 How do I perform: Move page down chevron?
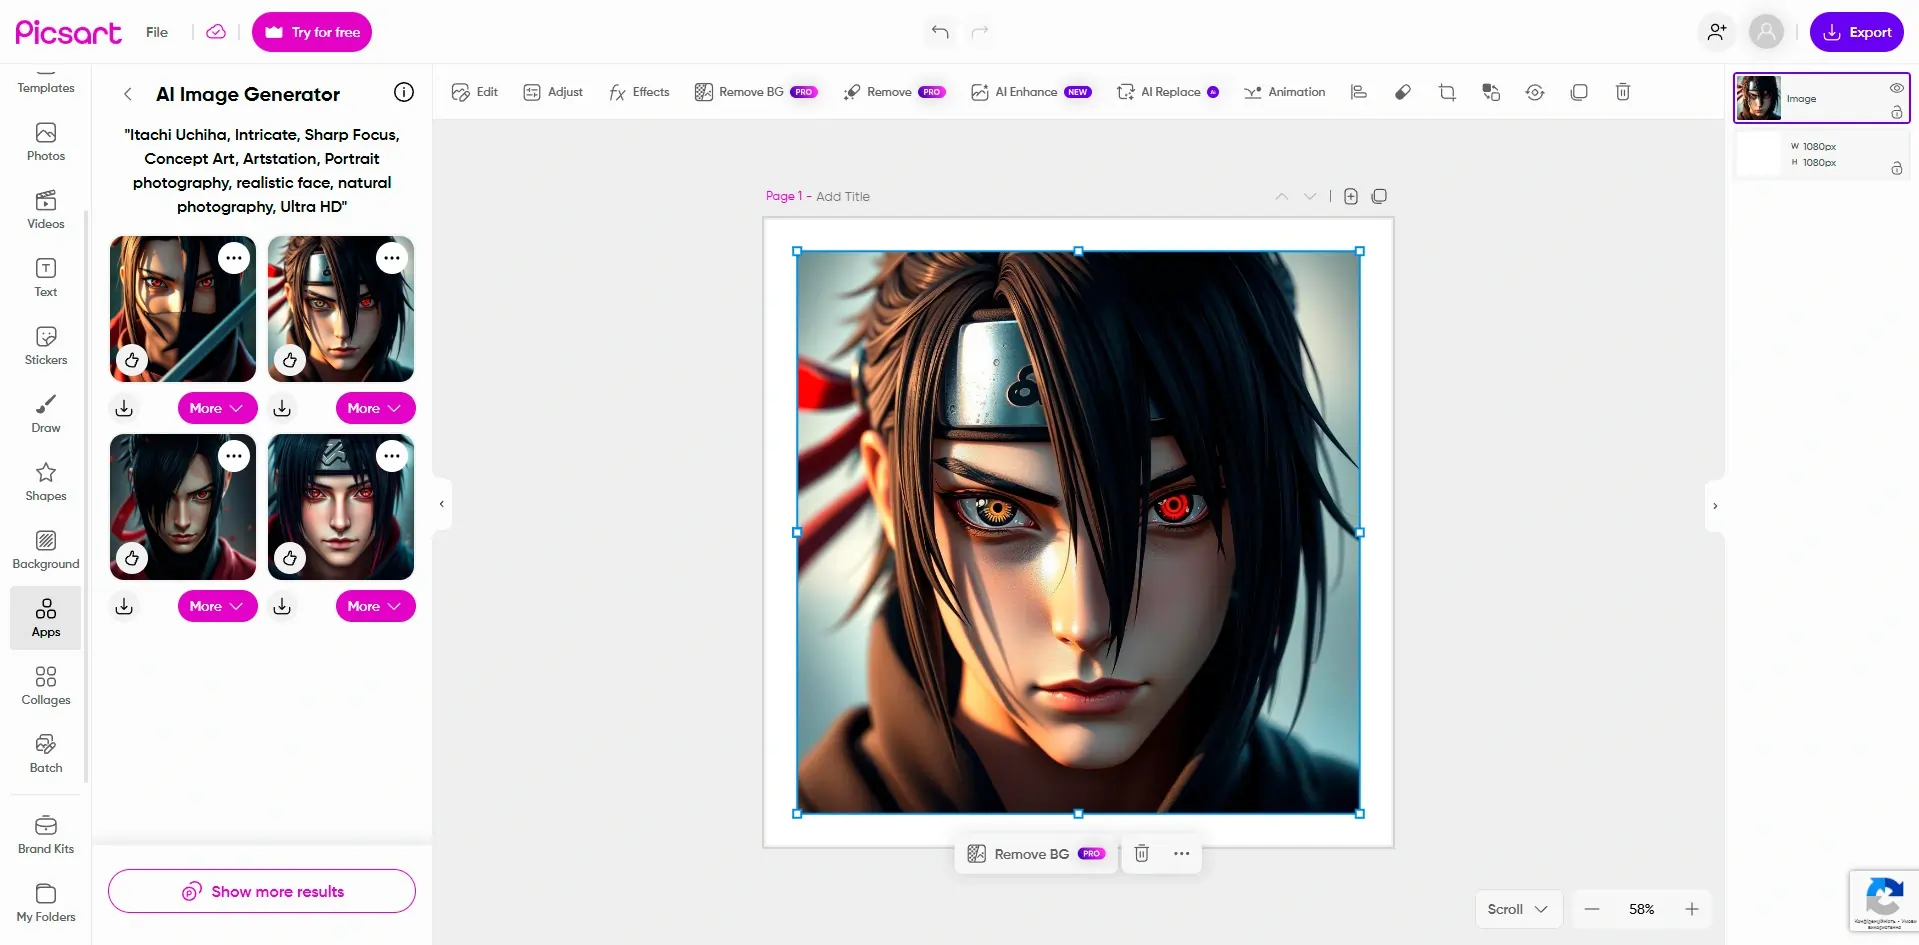[x=1310, y=196]
